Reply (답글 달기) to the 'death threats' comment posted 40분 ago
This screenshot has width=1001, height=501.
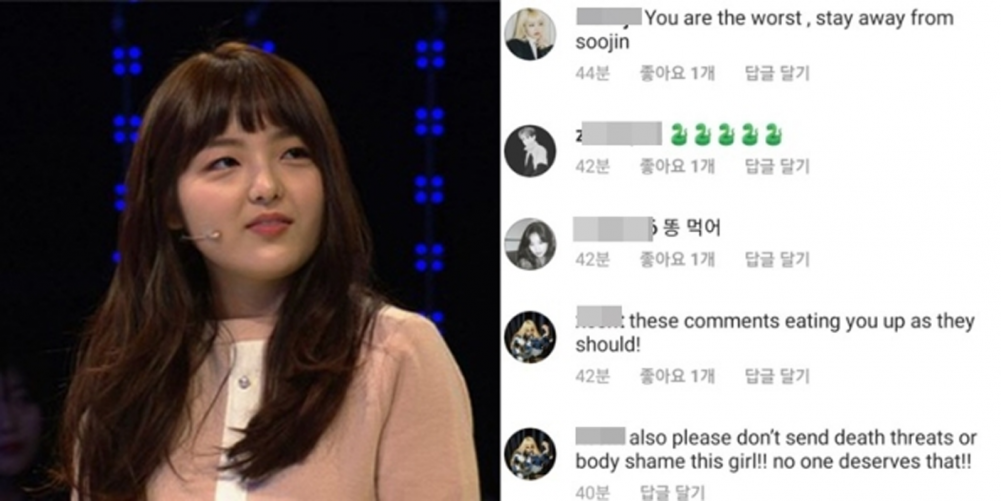[672, 492]
